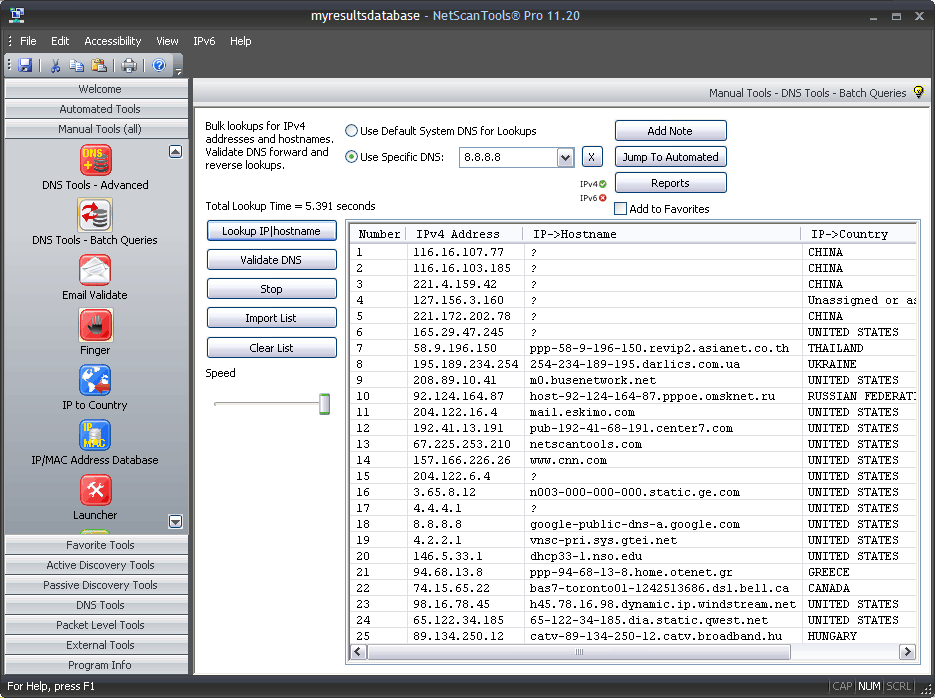Image resolution: width=935 pixels, height=698 pixels.
Task: Click the Cut scissors icon
Action: point(55,65)
